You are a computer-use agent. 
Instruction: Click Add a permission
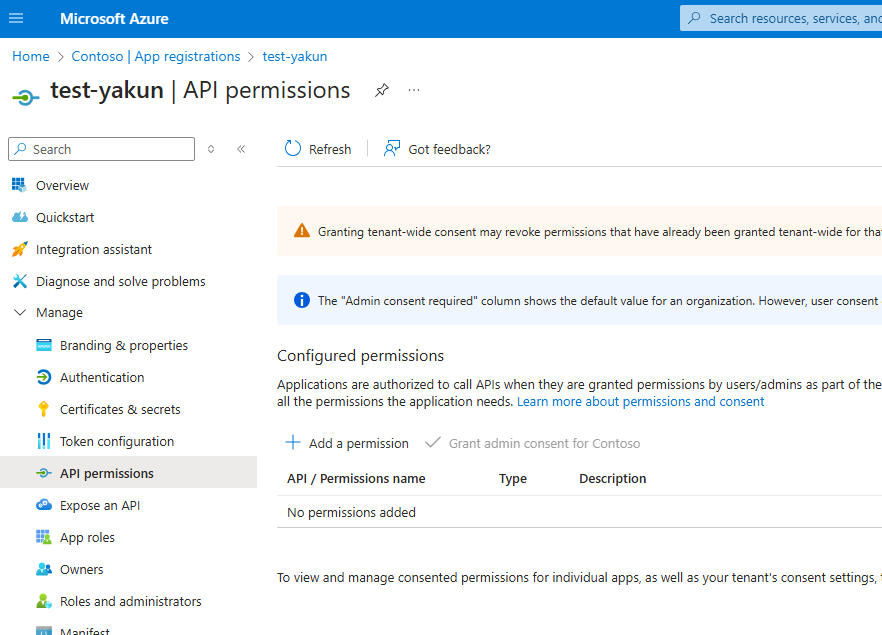point(359,444)
